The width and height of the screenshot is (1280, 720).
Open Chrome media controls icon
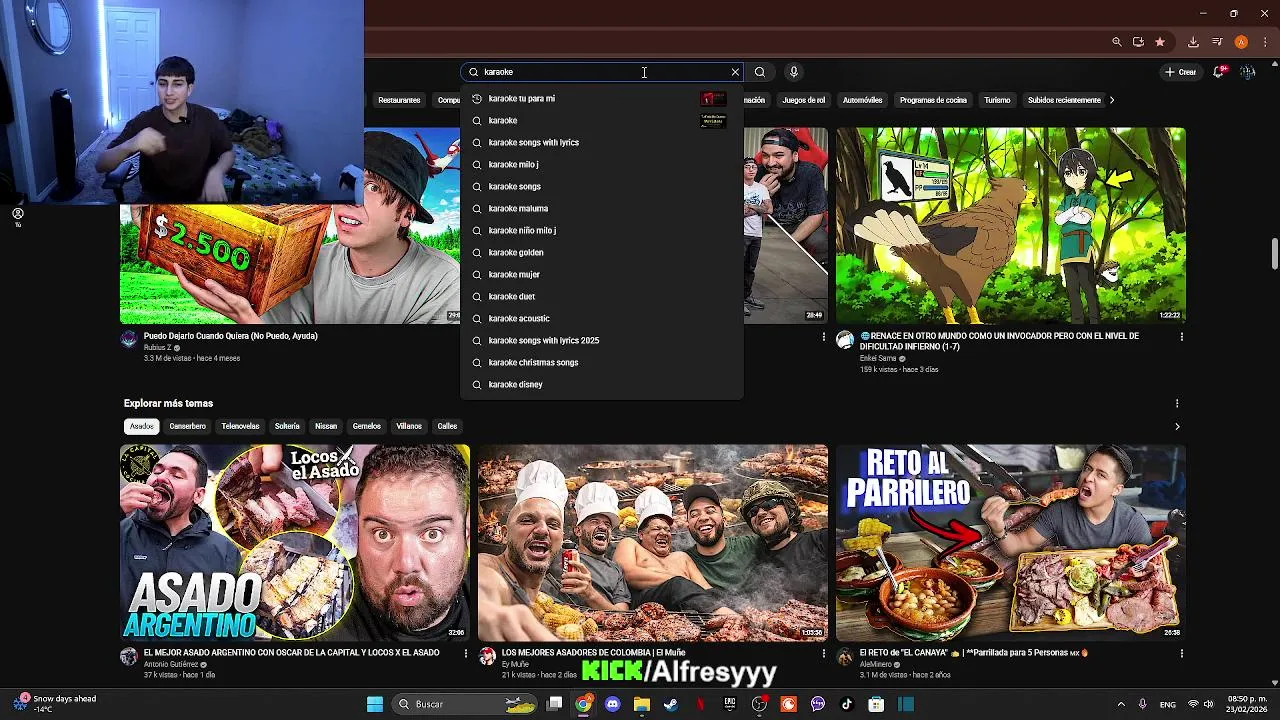1217,42
